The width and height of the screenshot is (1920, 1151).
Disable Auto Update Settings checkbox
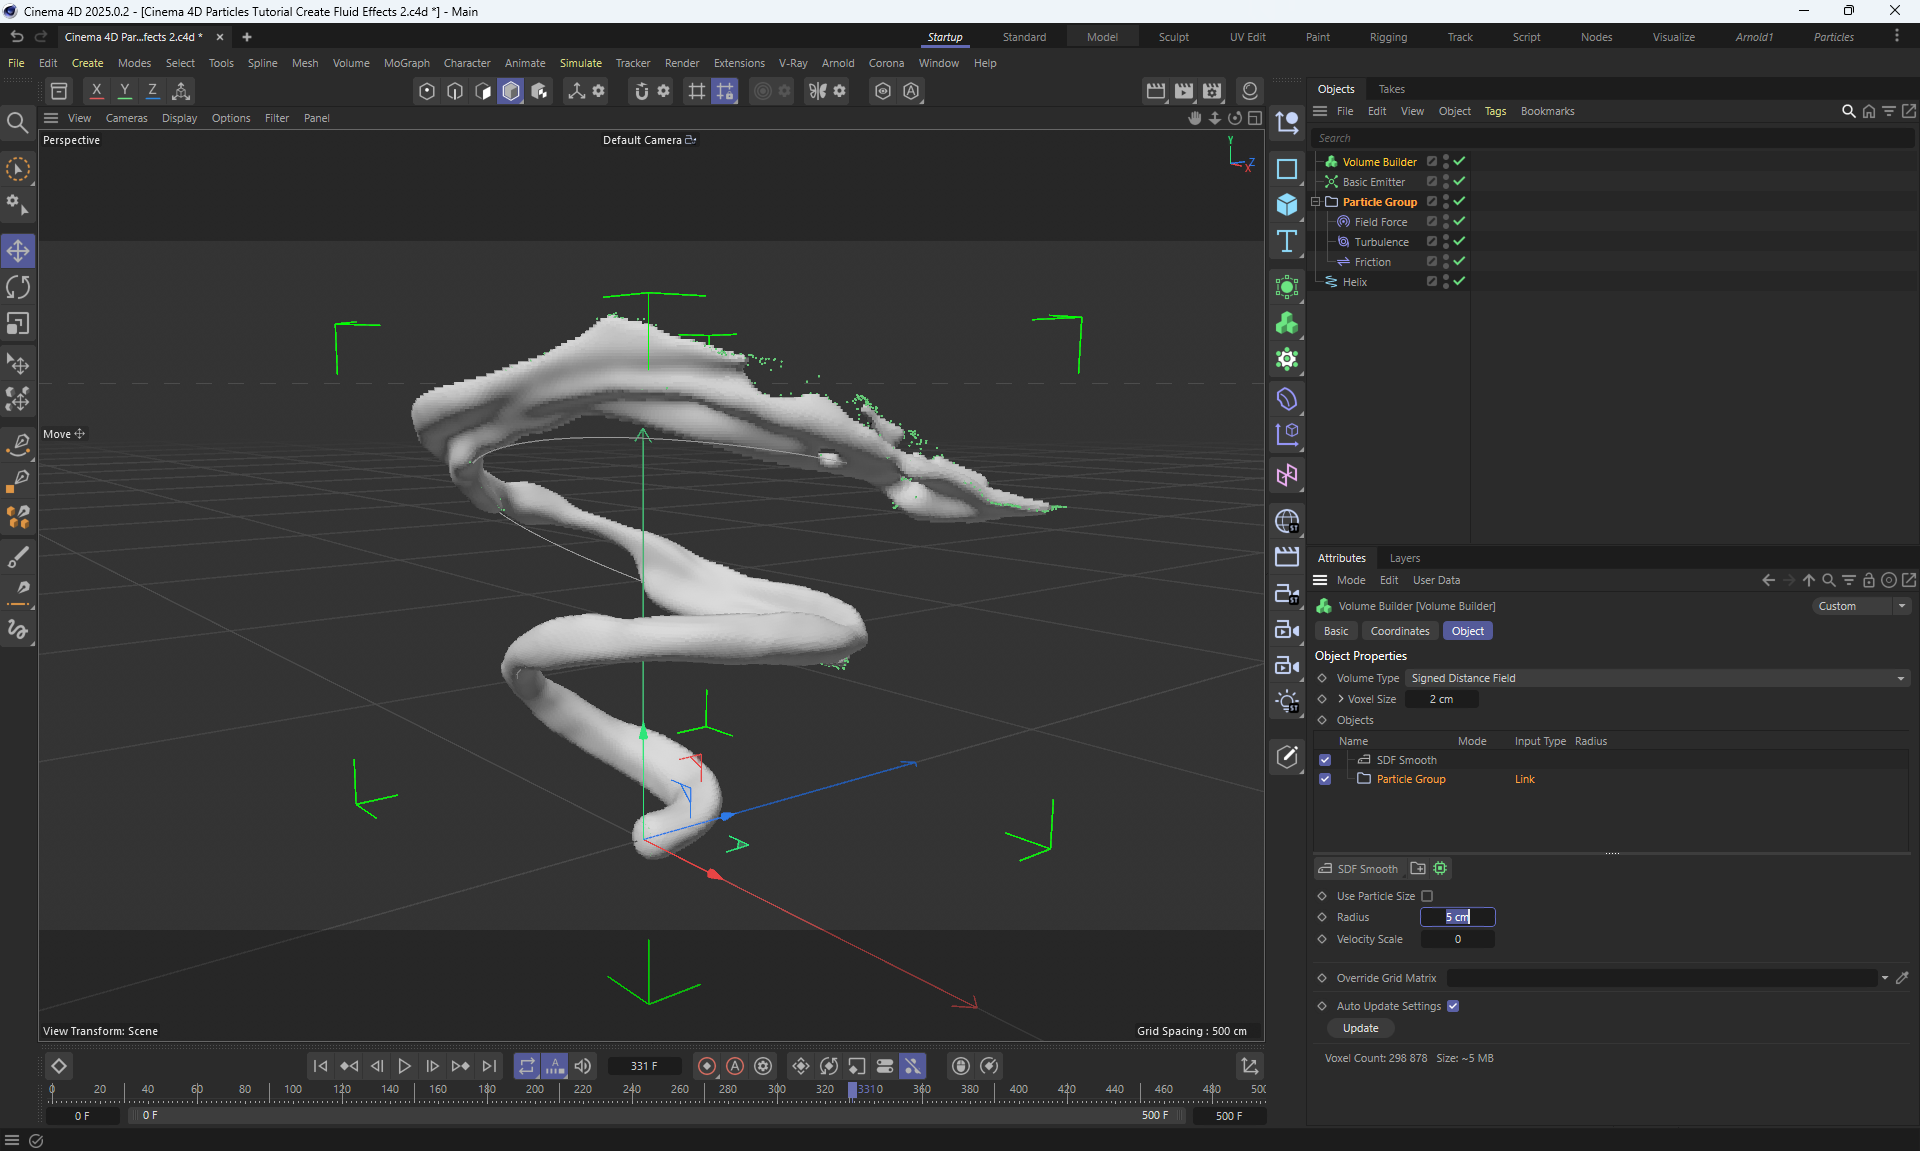click(1453, 1006)
